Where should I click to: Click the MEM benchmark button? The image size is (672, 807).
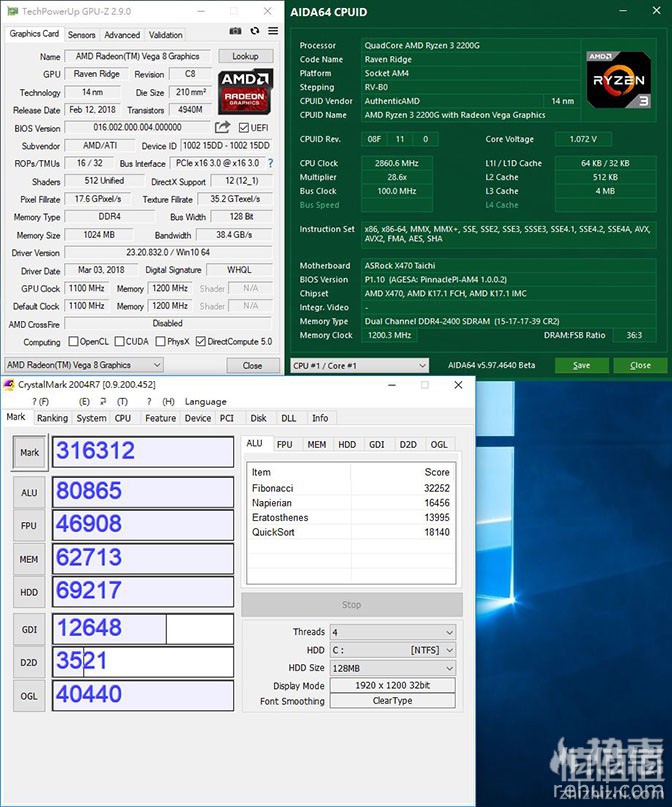click(29, 559)
